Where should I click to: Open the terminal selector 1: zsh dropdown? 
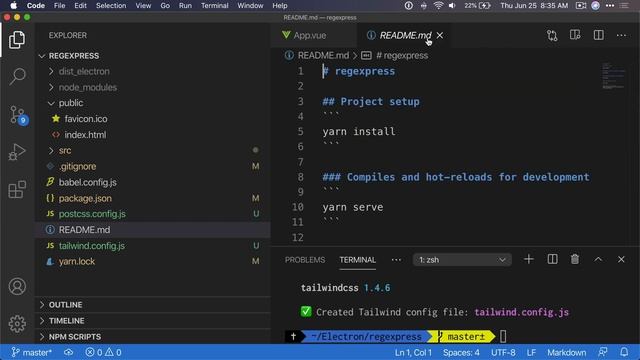click(462, 260)
